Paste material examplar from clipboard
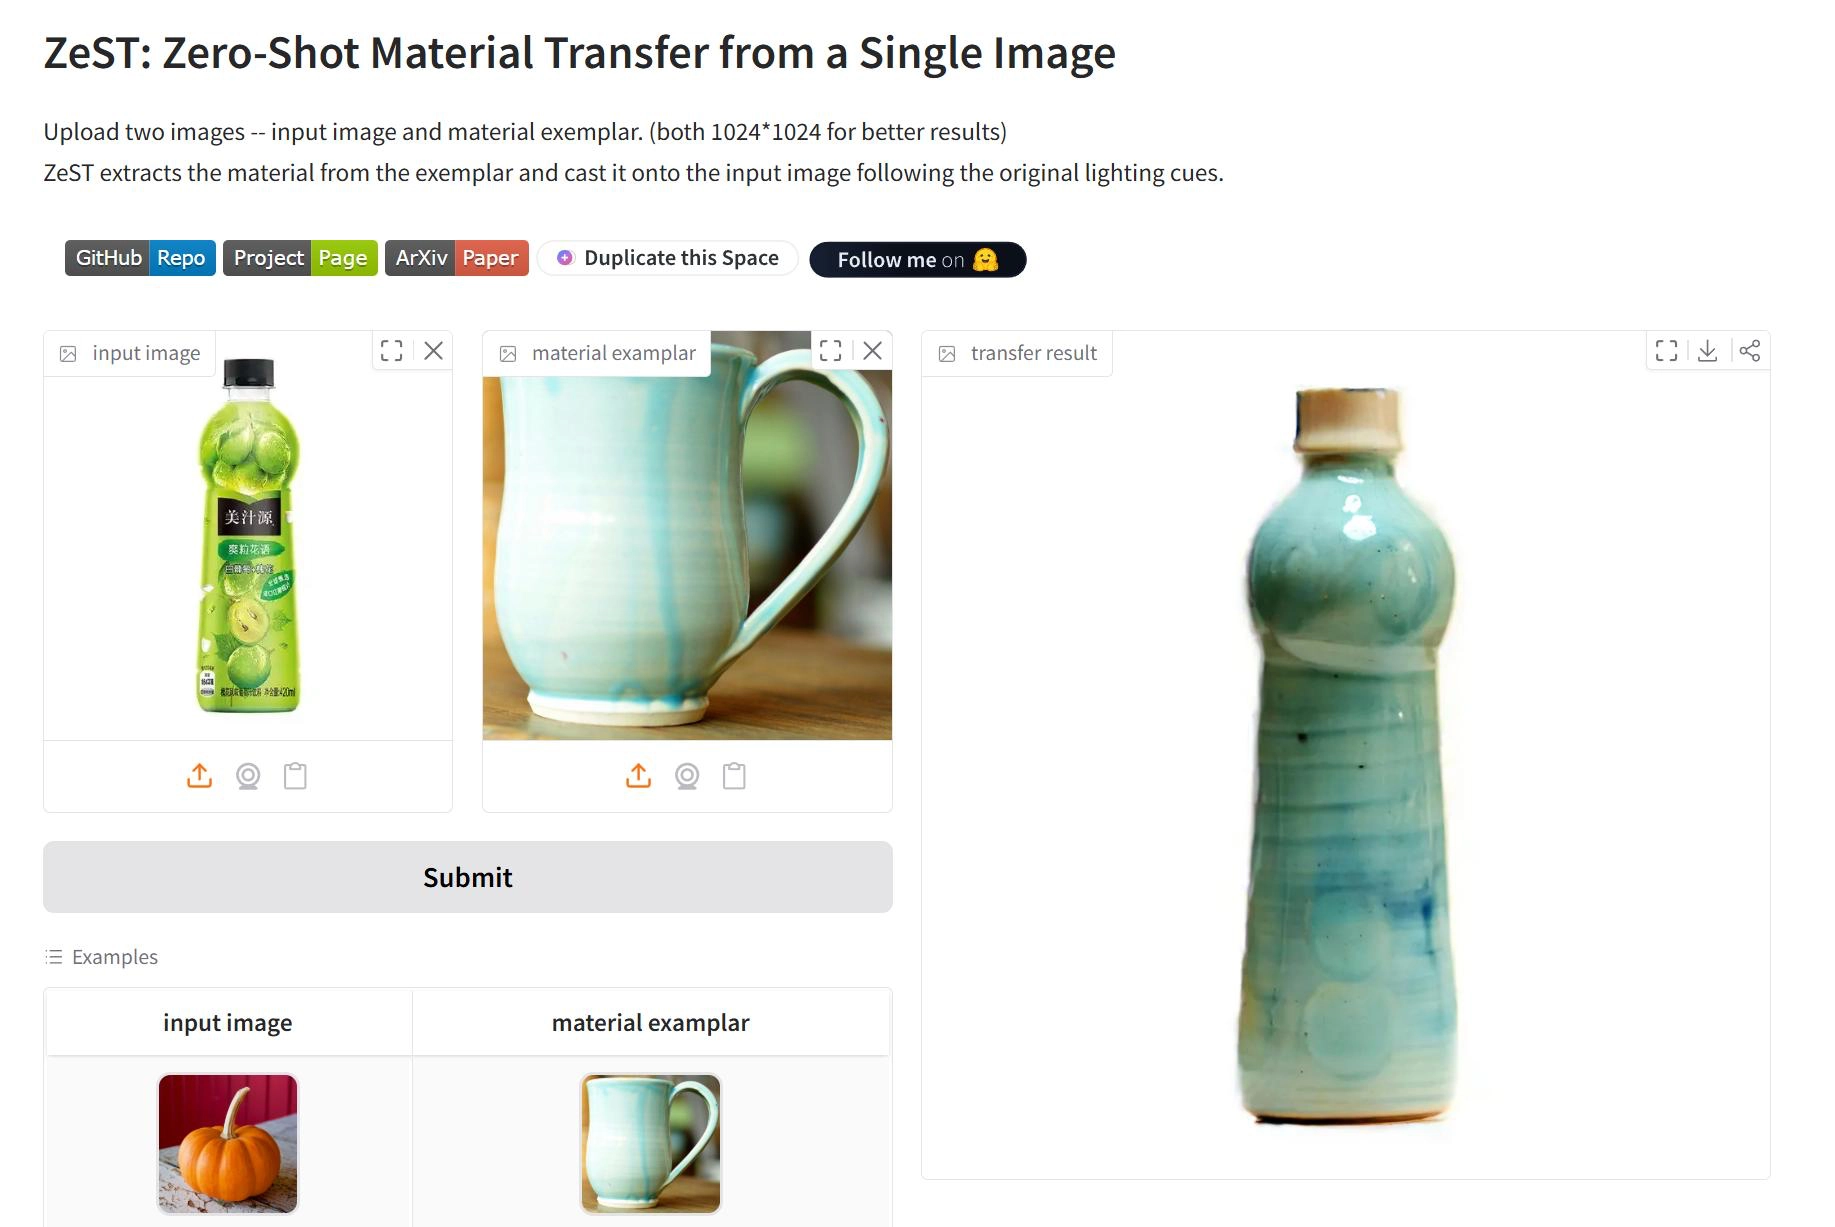 [734, 776]
